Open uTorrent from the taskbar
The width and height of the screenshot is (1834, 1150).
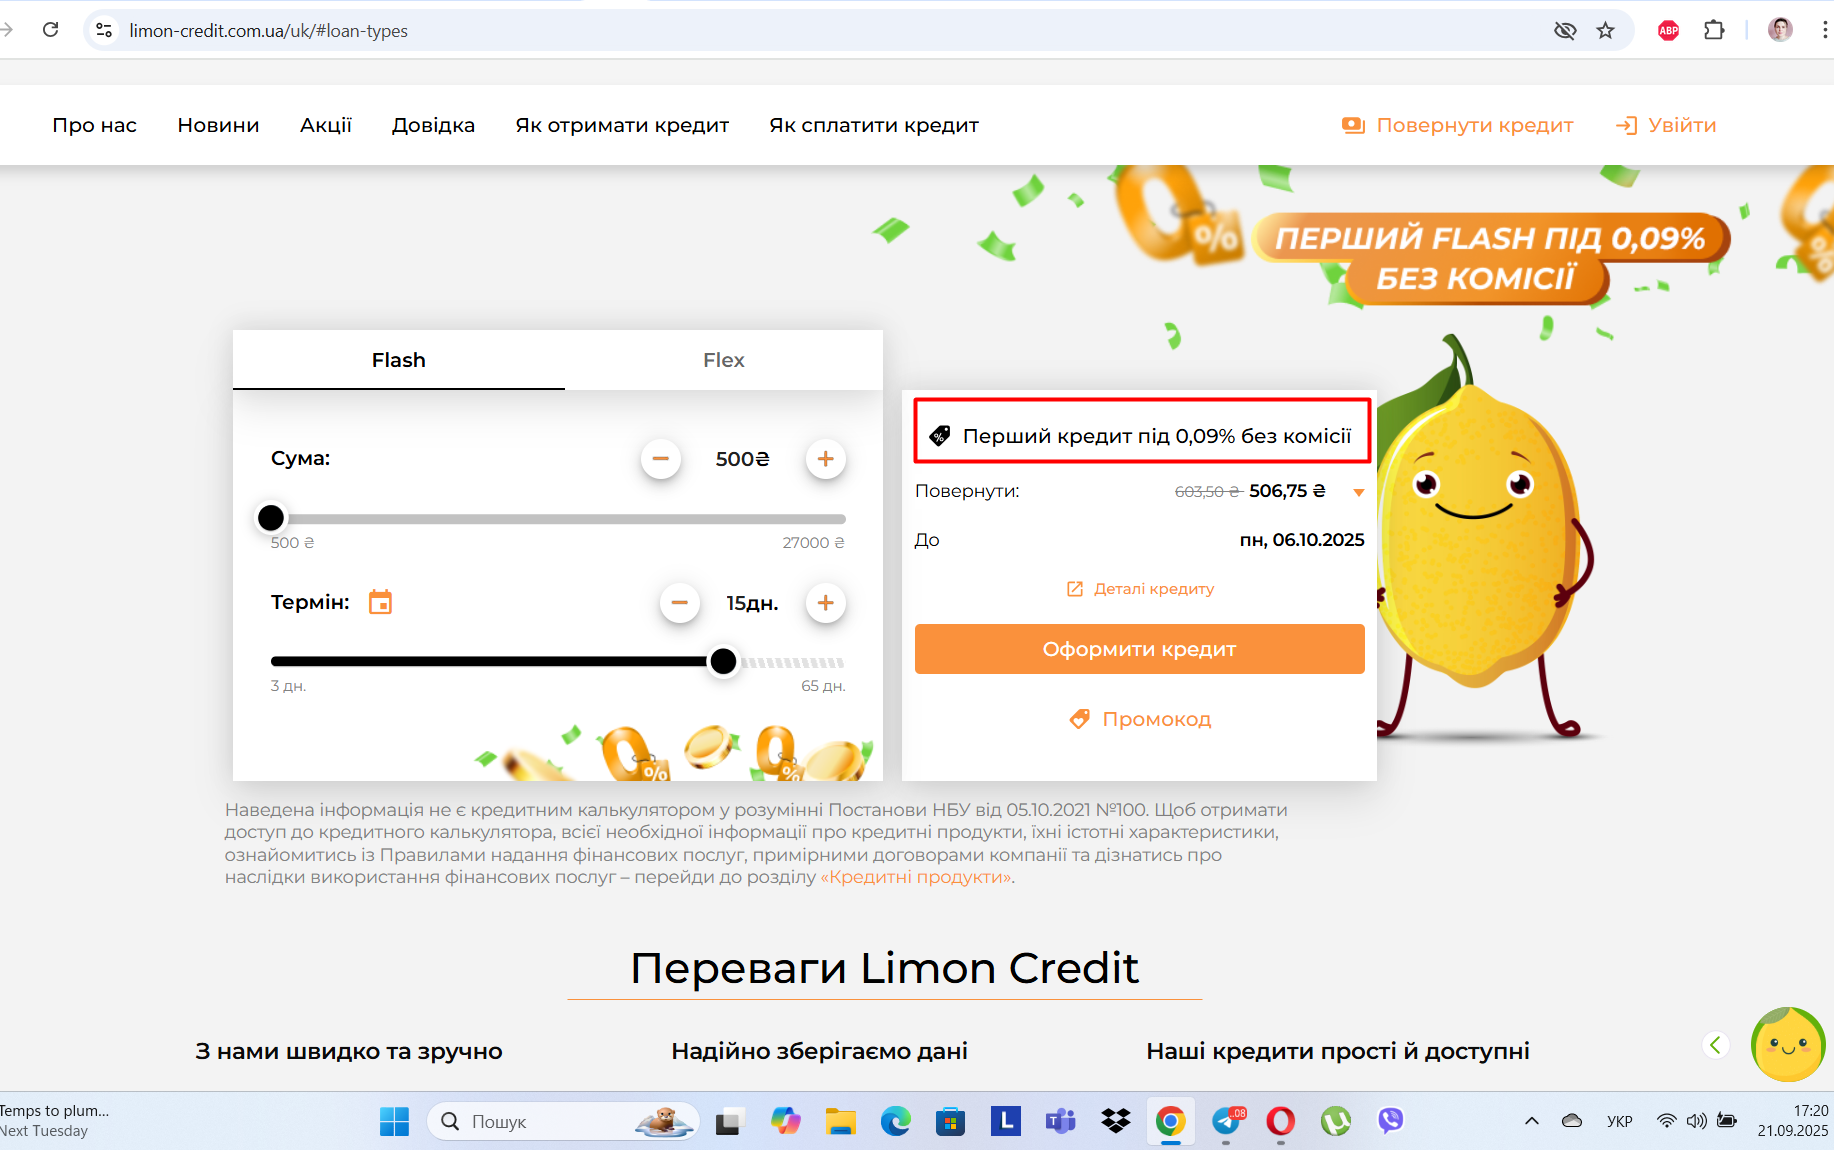pyautogui.click(x=1336, y=1121)
